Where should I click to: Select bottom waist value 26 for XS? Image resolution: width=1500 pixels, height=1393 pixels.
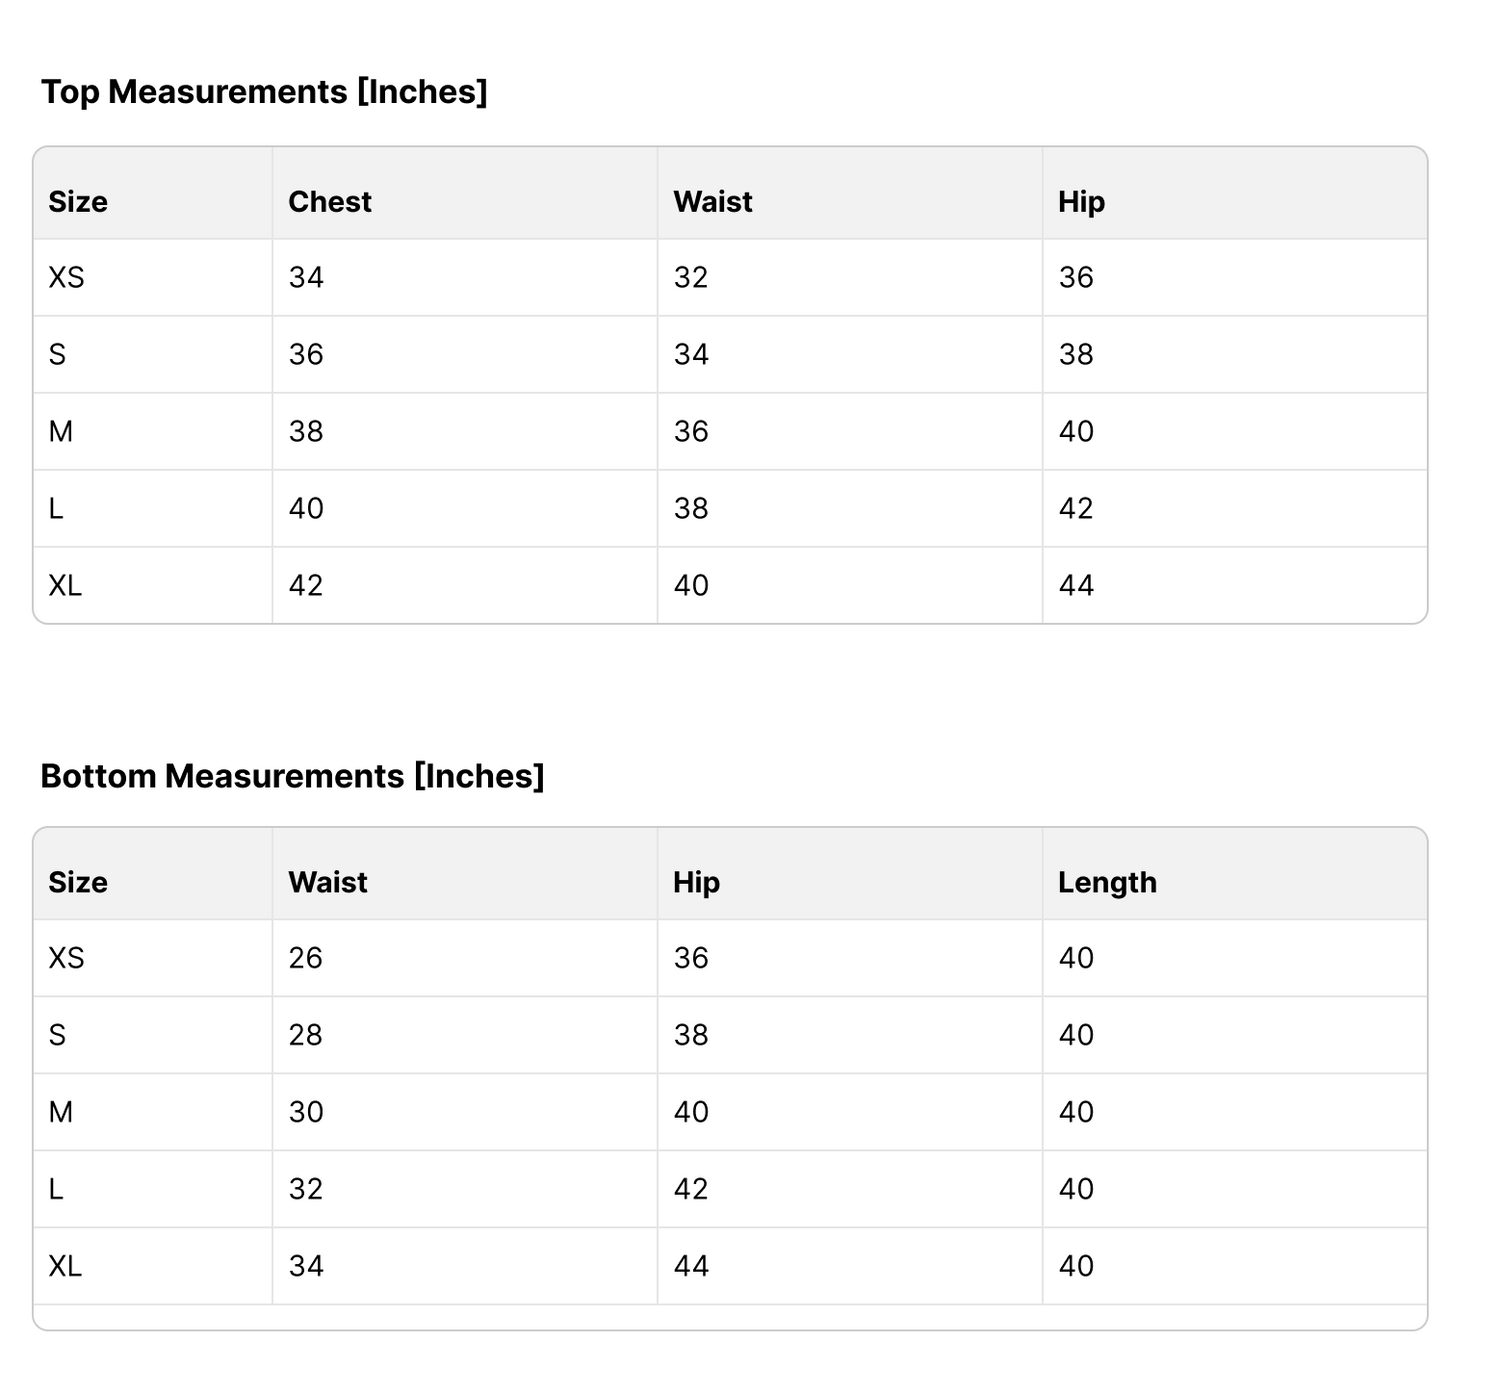click(306, 959)
